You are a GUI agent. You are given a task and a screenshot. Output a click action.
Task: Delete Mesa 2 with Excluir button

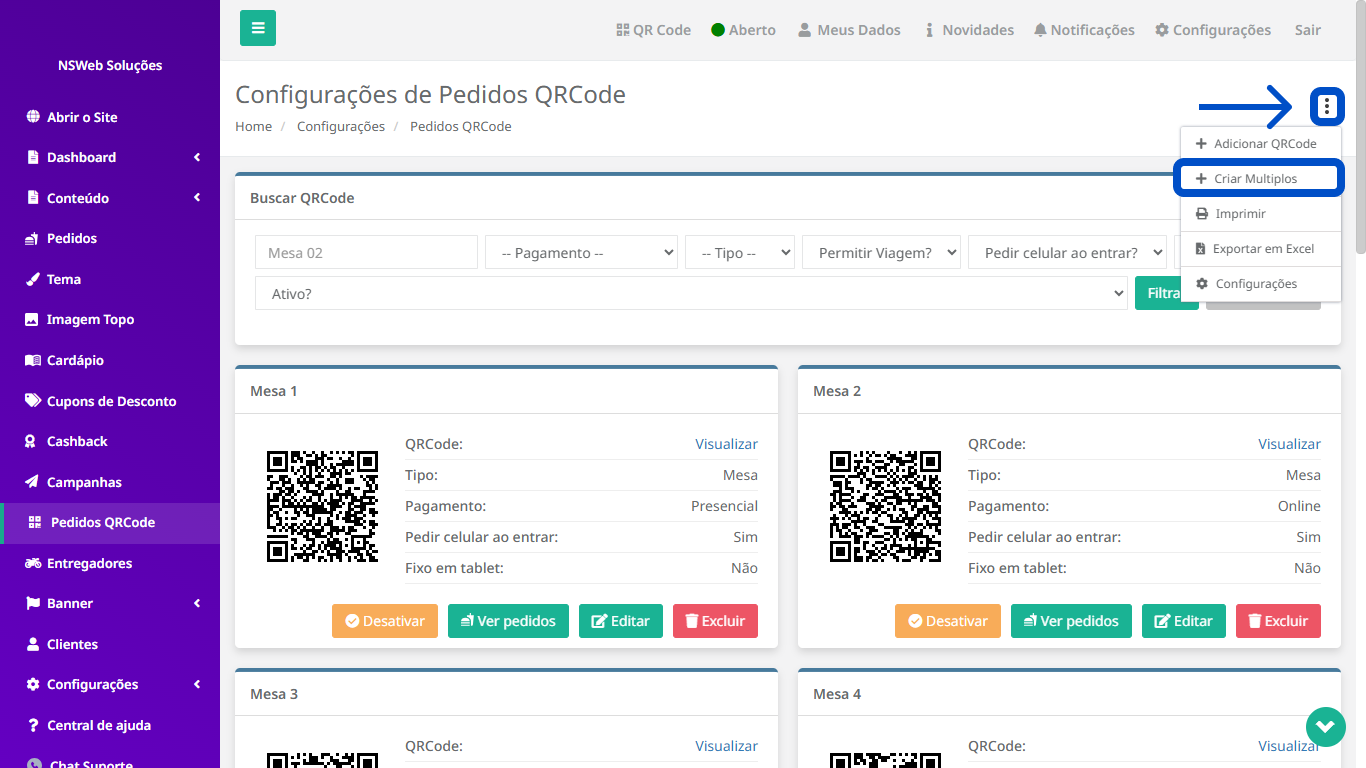click(x=1278, y=621)
